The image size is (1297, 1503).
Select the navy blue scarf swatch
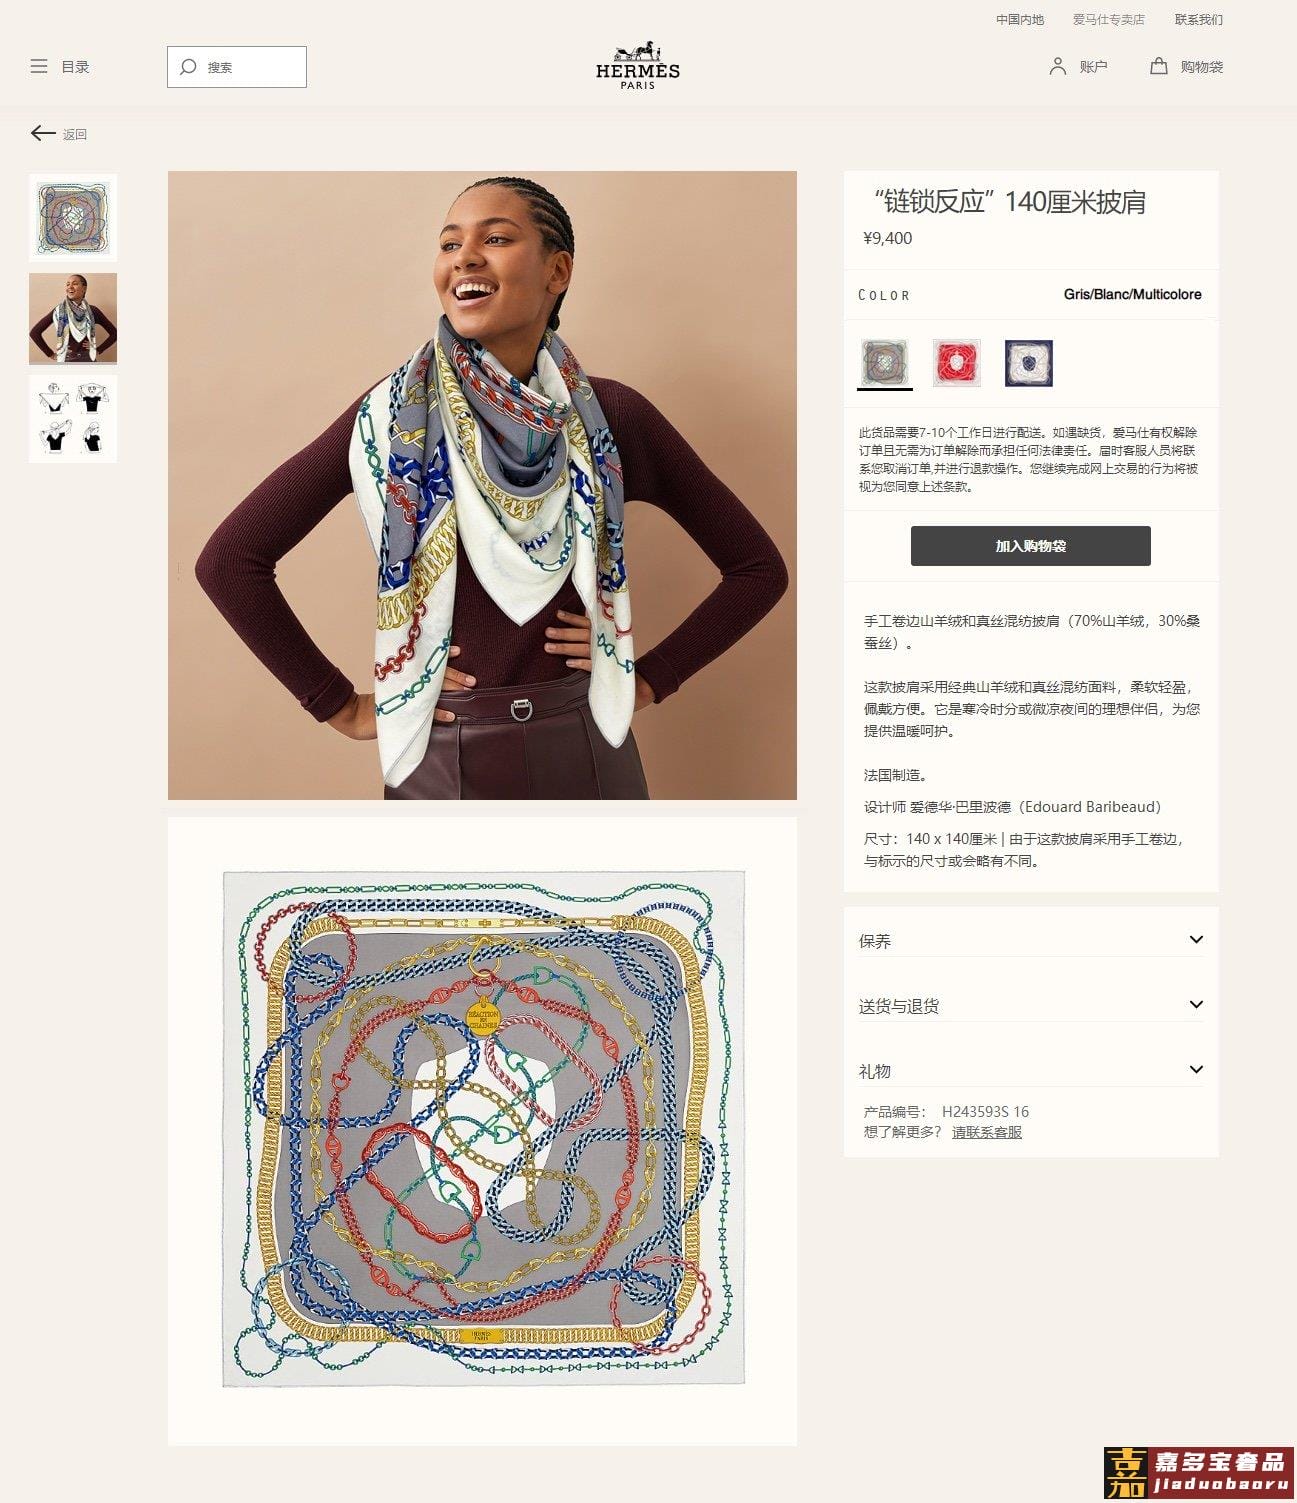(x=1029, y=362)
